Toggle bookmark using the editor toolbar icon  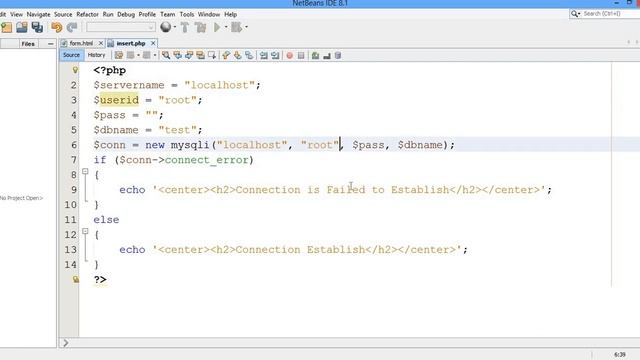tap(249, 55)
